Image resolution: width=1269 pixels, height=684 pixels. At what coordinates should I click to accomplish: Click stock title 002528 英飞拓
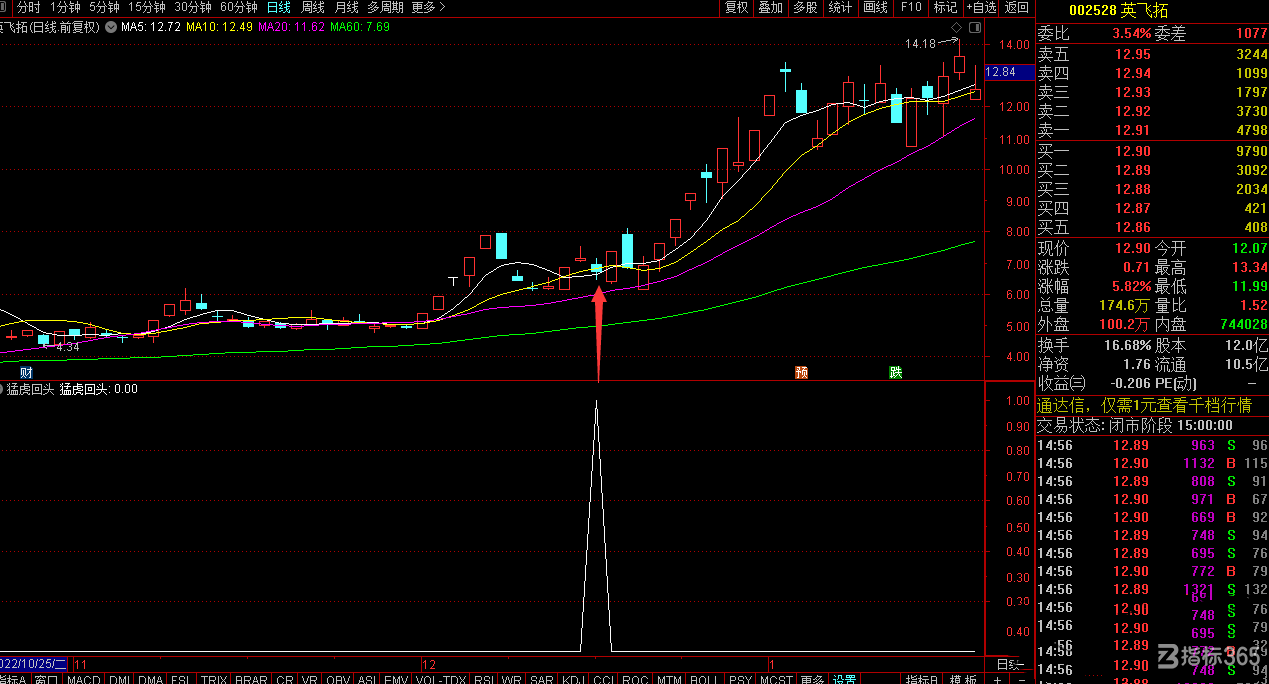(x=1118, y=10)
